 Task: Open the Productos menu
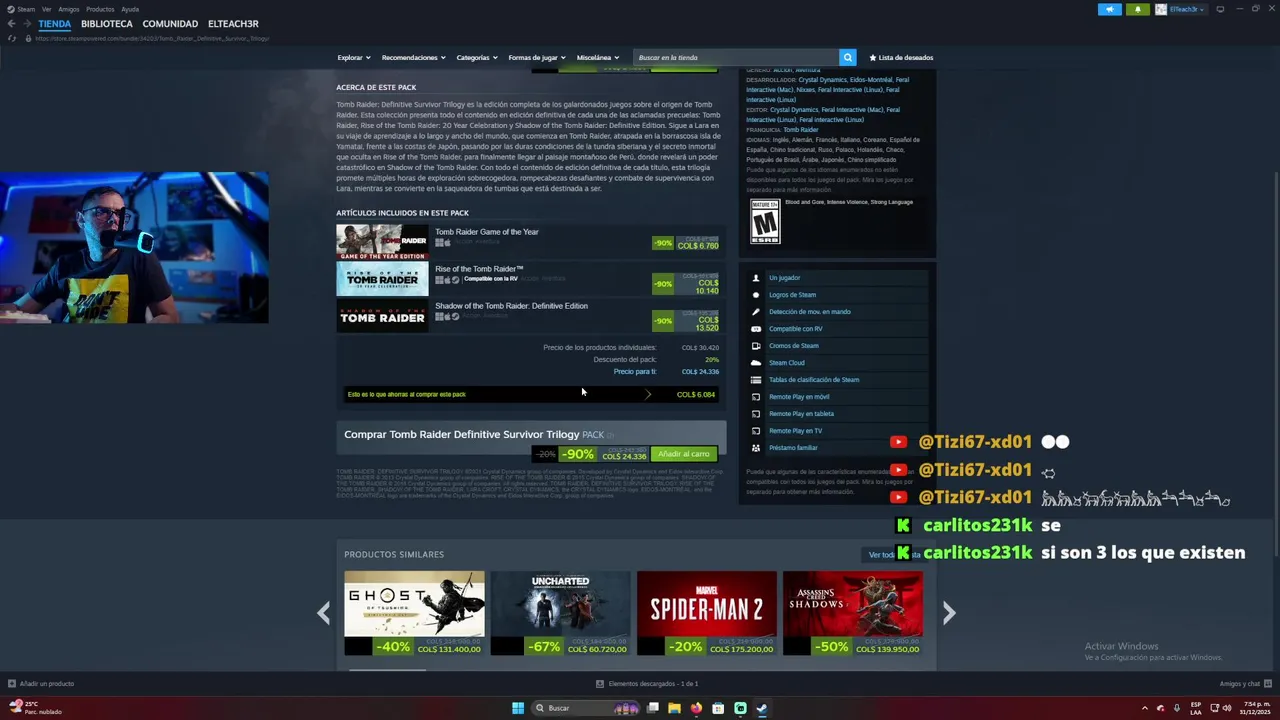point(100,9)
